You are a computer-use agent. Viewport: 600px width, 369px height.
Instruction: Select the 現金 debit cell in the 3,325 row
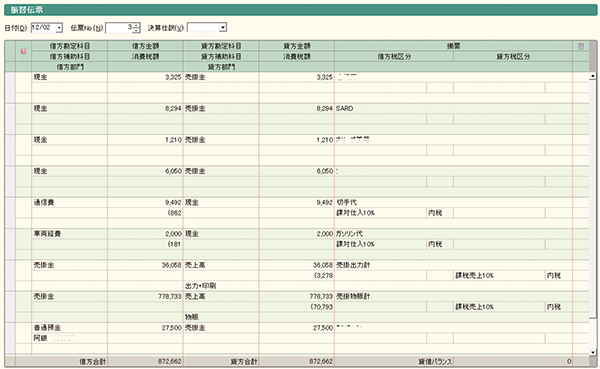[x=70, y=77]
